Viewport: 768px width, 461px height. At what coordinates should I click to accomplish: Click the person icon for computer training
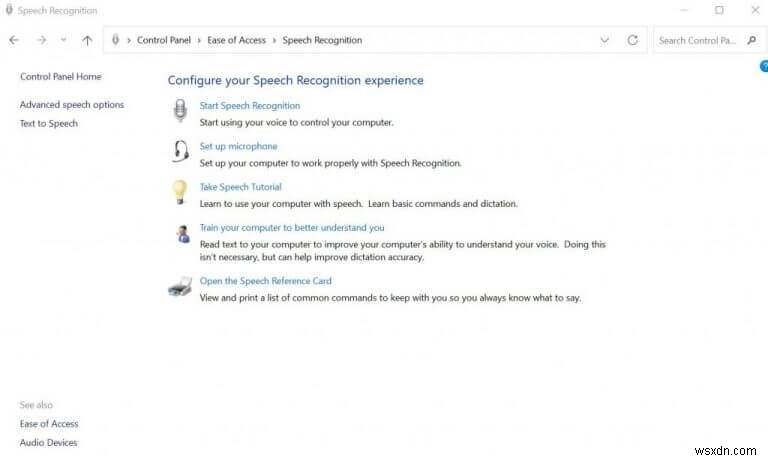click(x=182, y=234)
